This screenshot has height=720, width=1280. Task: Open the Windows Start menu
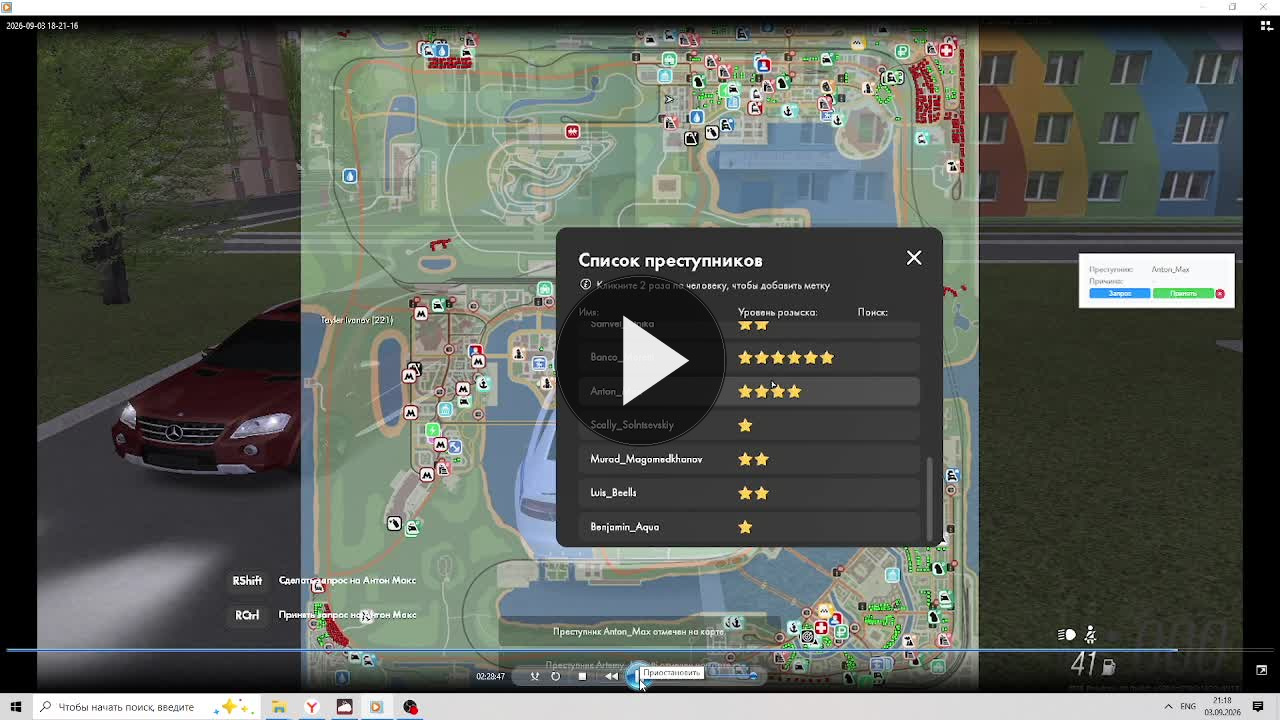pyautogui.click(x=15, y=707)
